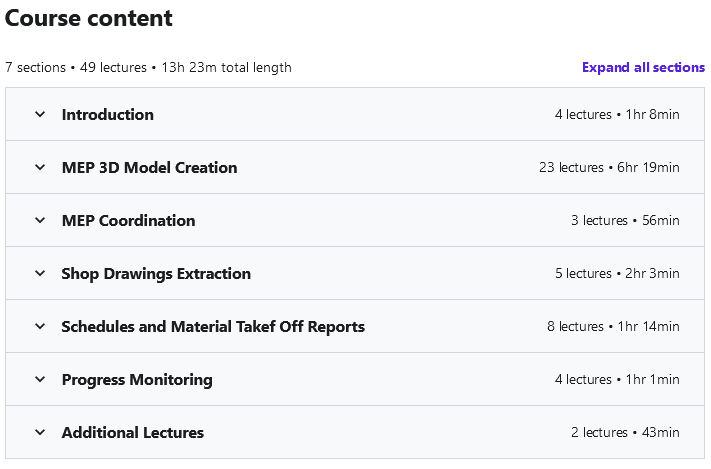Expand the Progress Monitoring chevron
711x469 pixels.
click(x=40, y=379)
